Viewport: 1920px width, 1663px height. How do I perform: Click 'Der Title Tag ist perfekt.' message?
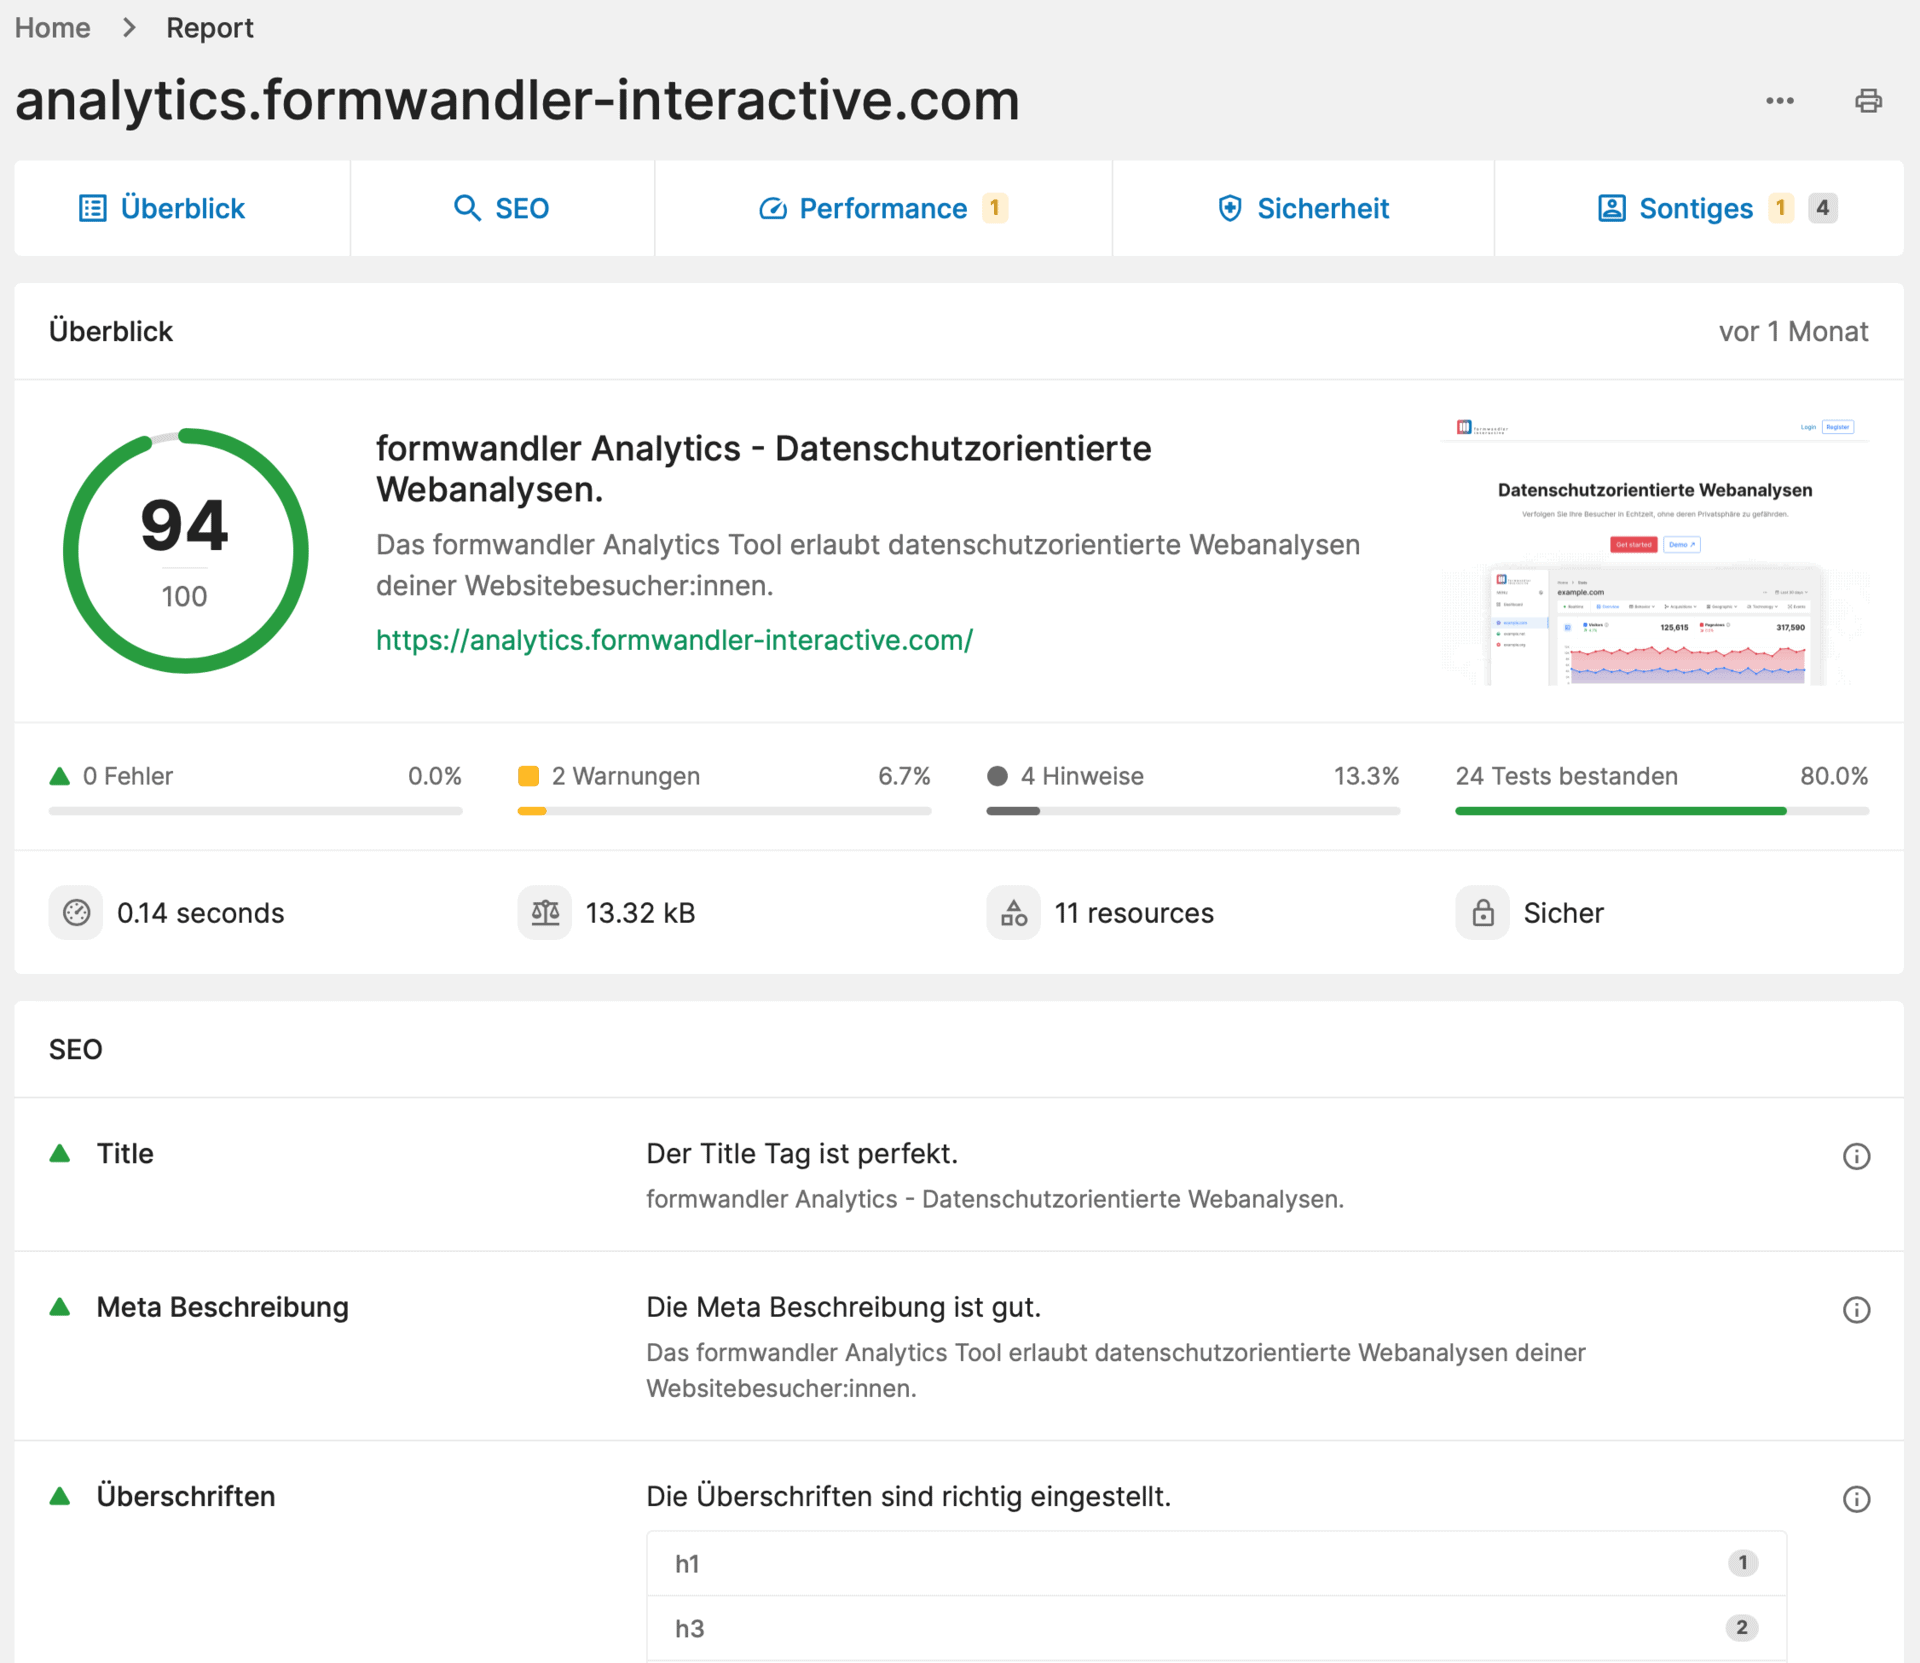pyautogui.click(x=802, y=1153)
